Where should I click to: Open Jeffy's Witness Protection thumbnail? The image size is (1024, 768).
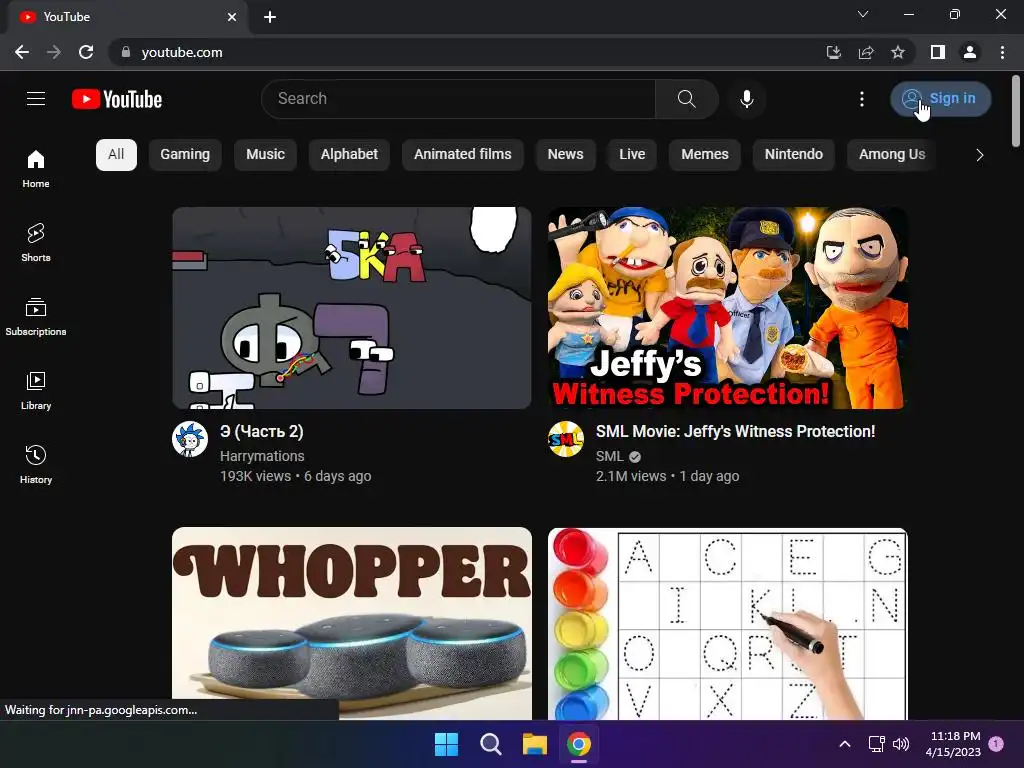728,308
